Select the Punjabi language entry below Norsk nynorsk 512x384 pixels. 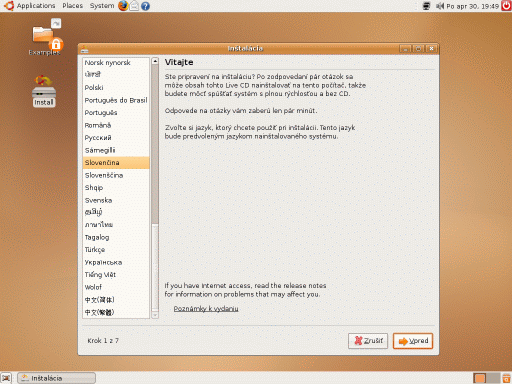(116, 75)
